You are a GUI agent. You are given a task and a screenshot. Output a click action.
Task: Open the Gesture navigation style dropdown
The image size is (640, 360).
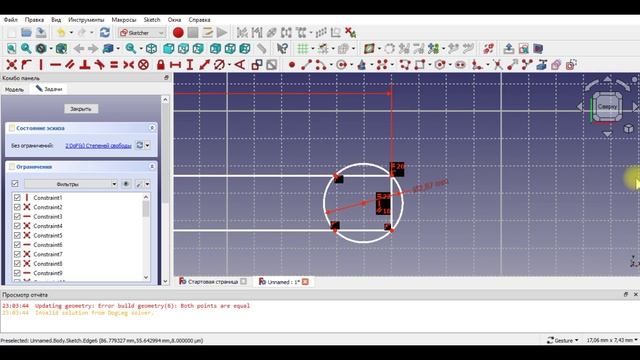point(563,340)
